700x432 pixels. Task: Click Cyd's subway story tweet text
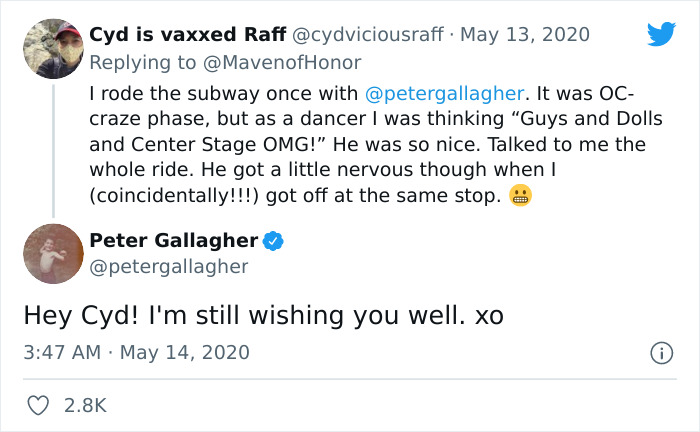click(350, 144)
